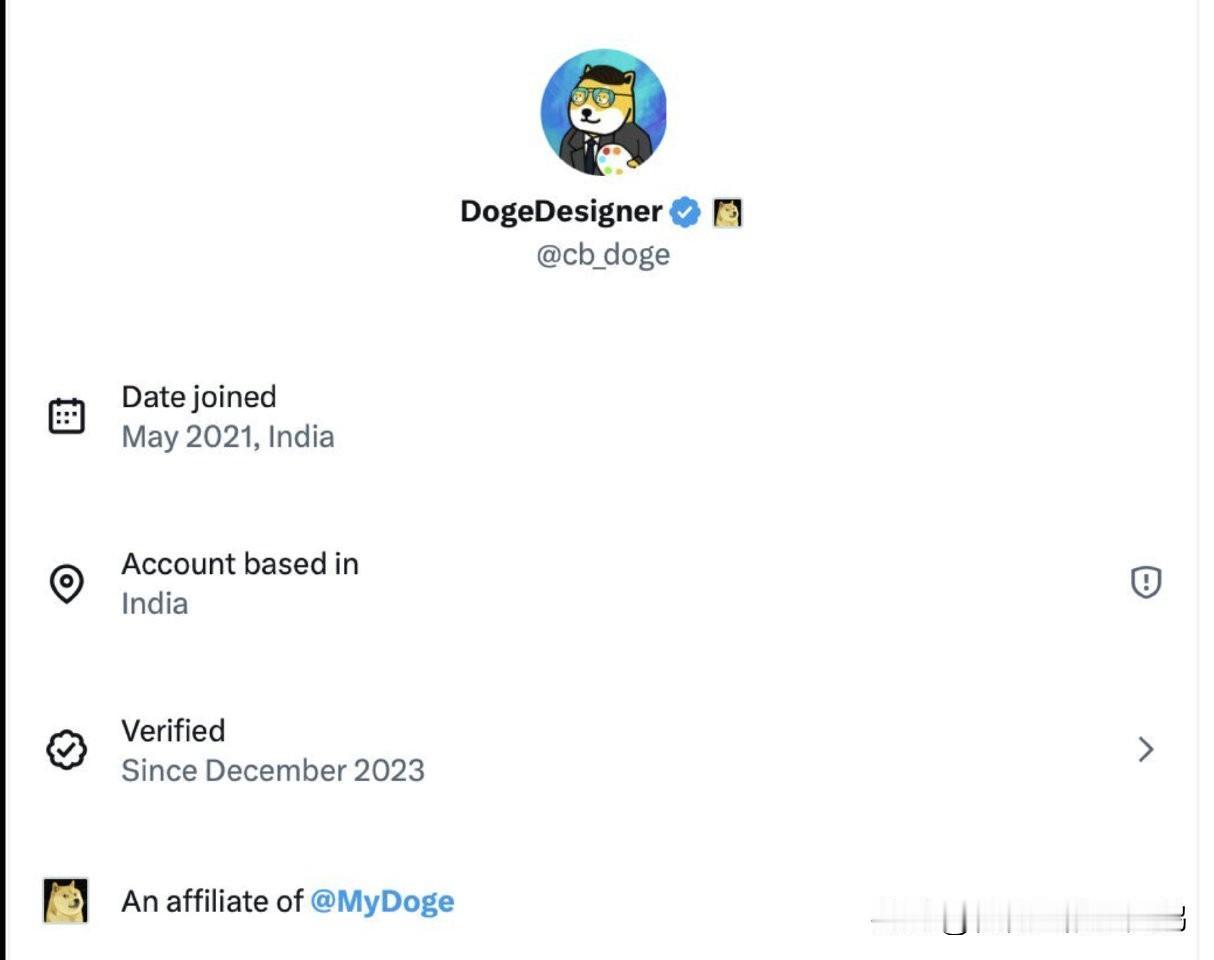1214x960 pixels.
Task: Open the shield info icon for account location
Action: click(1146, 582)
